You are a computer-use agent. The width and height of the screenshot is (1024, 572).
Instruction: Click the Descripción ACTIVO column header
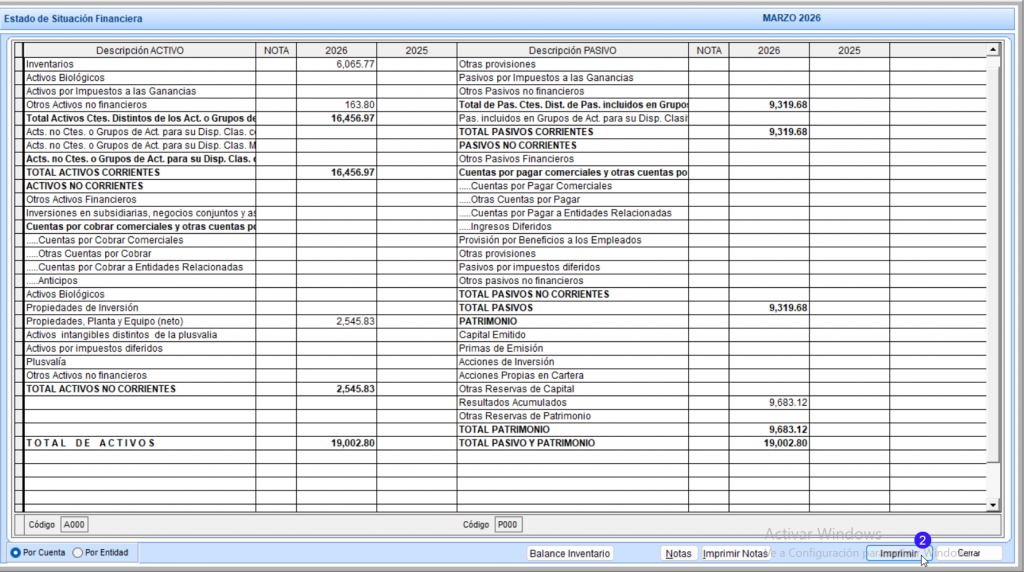[140, 50]
